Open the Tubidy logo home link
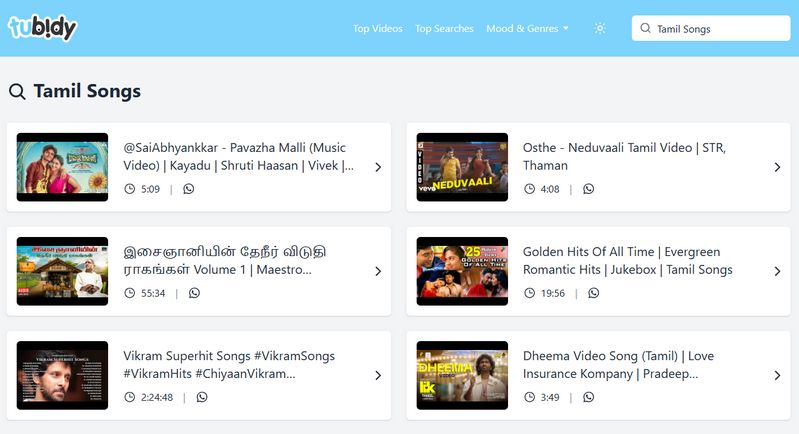The image size is (799, 434). [x=42, y=28]
